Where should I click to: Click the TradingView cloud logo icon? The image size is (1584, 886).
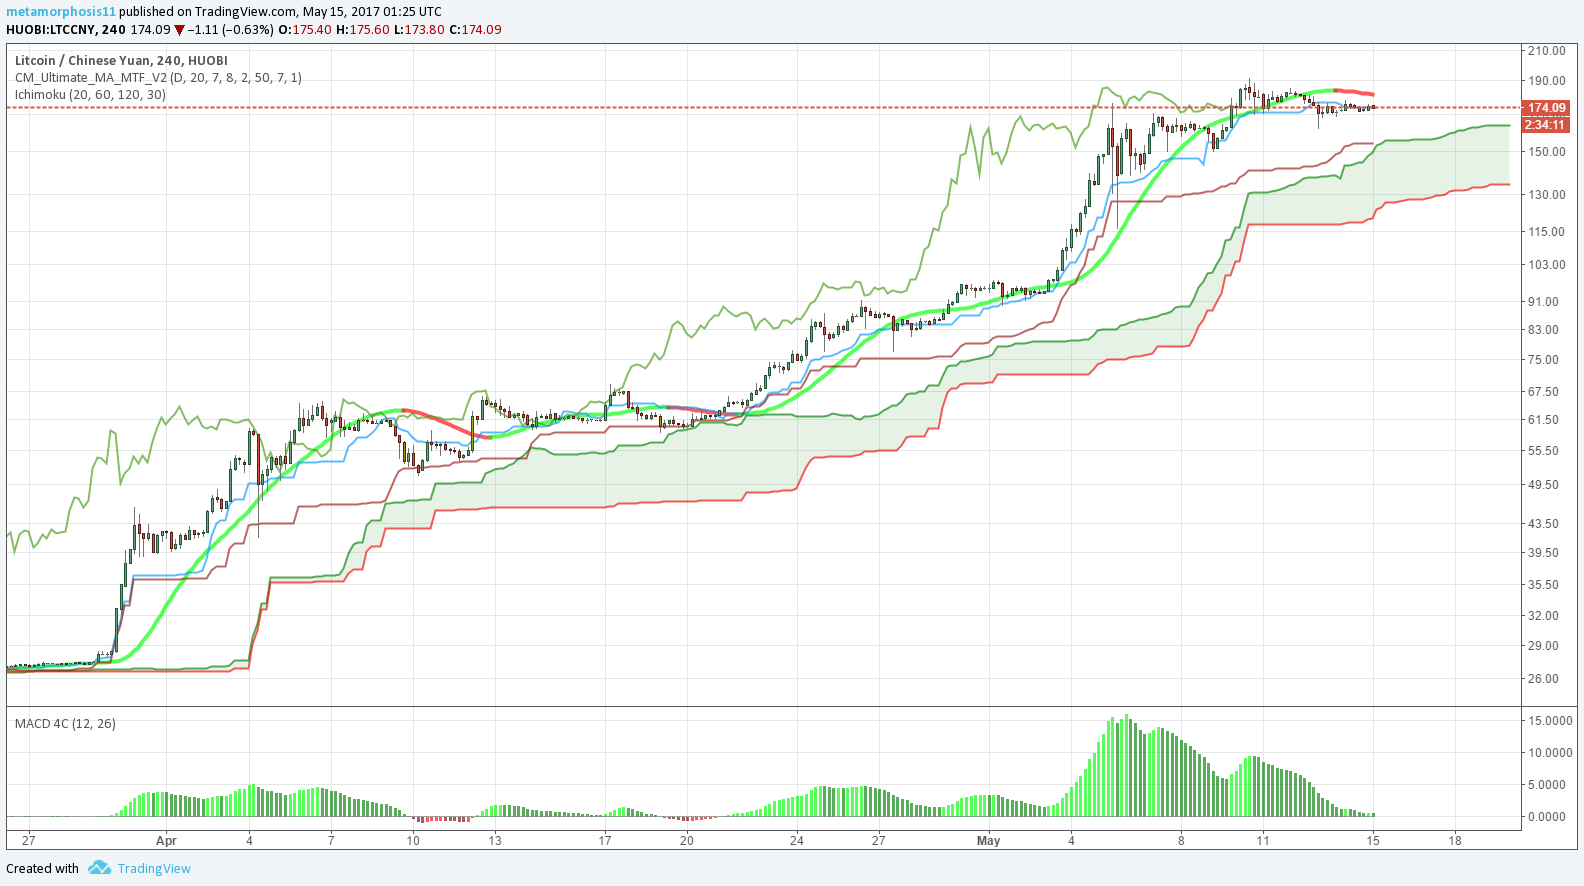99,867
